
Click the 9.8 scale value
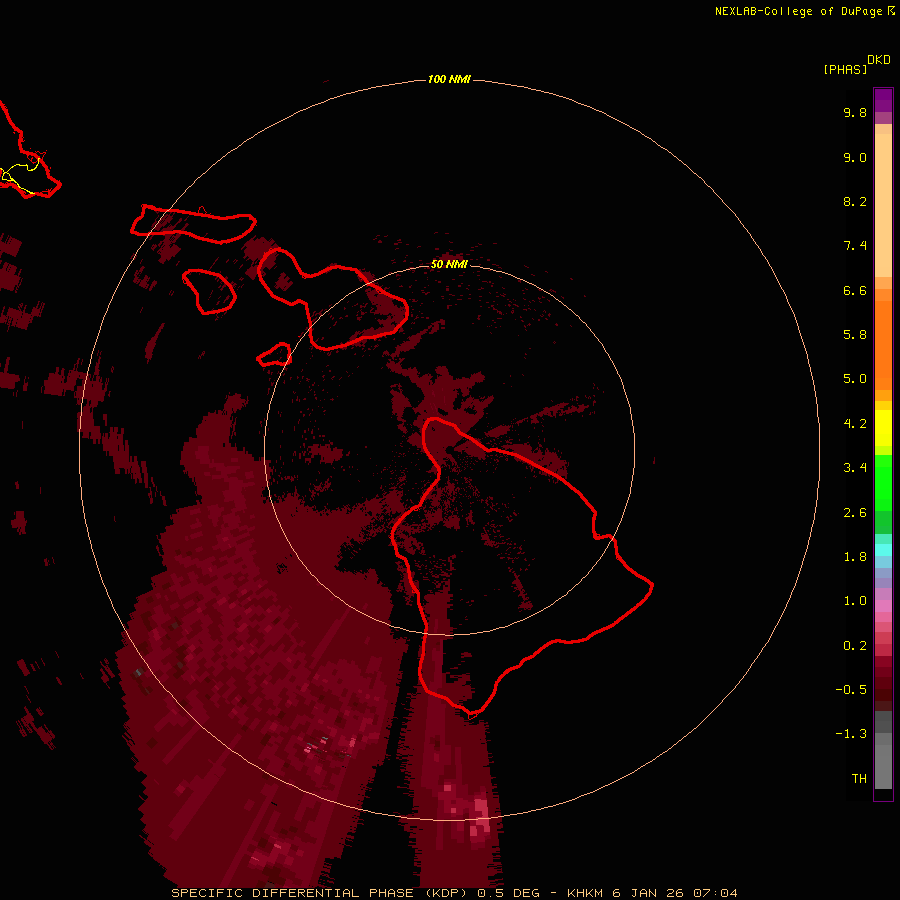[855, 112]
